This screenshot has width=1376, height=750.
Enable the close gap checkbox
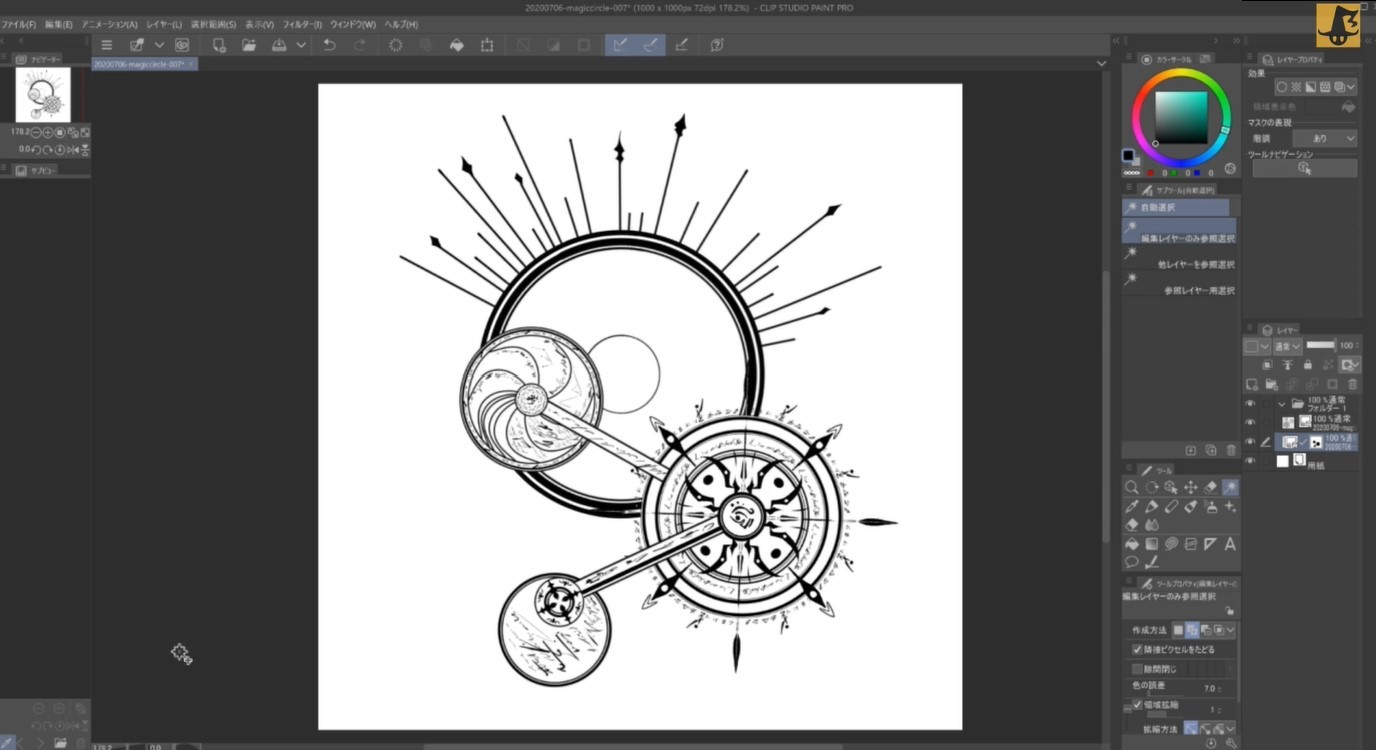click(x=1137, y=669)
